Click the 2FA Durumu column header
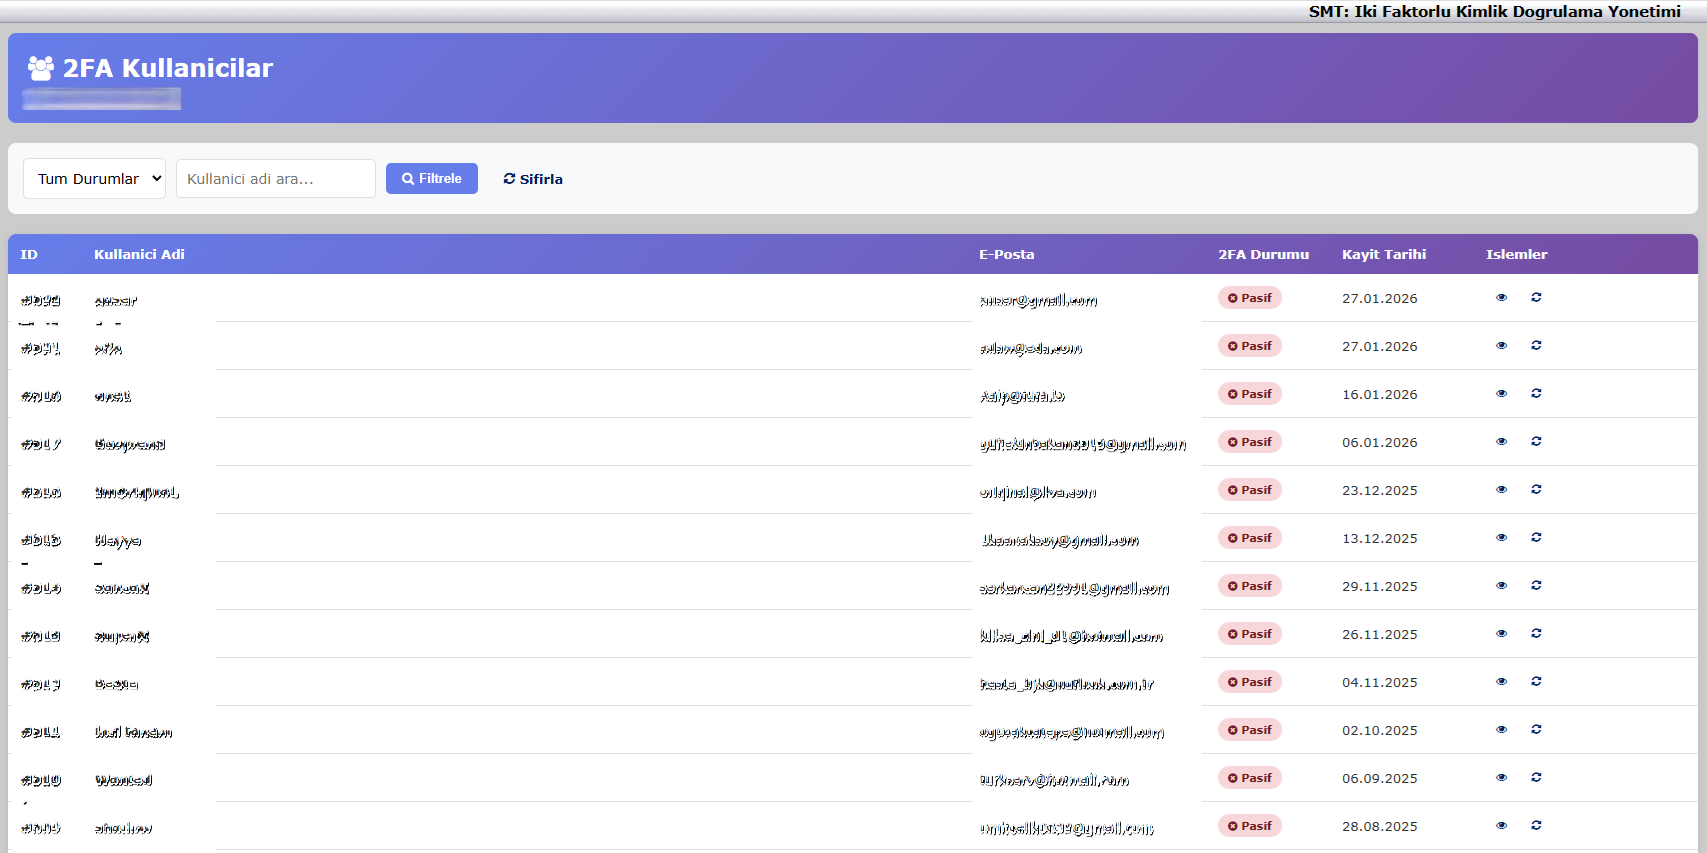Screen dimensions: 1707x853 [1263, 255]
